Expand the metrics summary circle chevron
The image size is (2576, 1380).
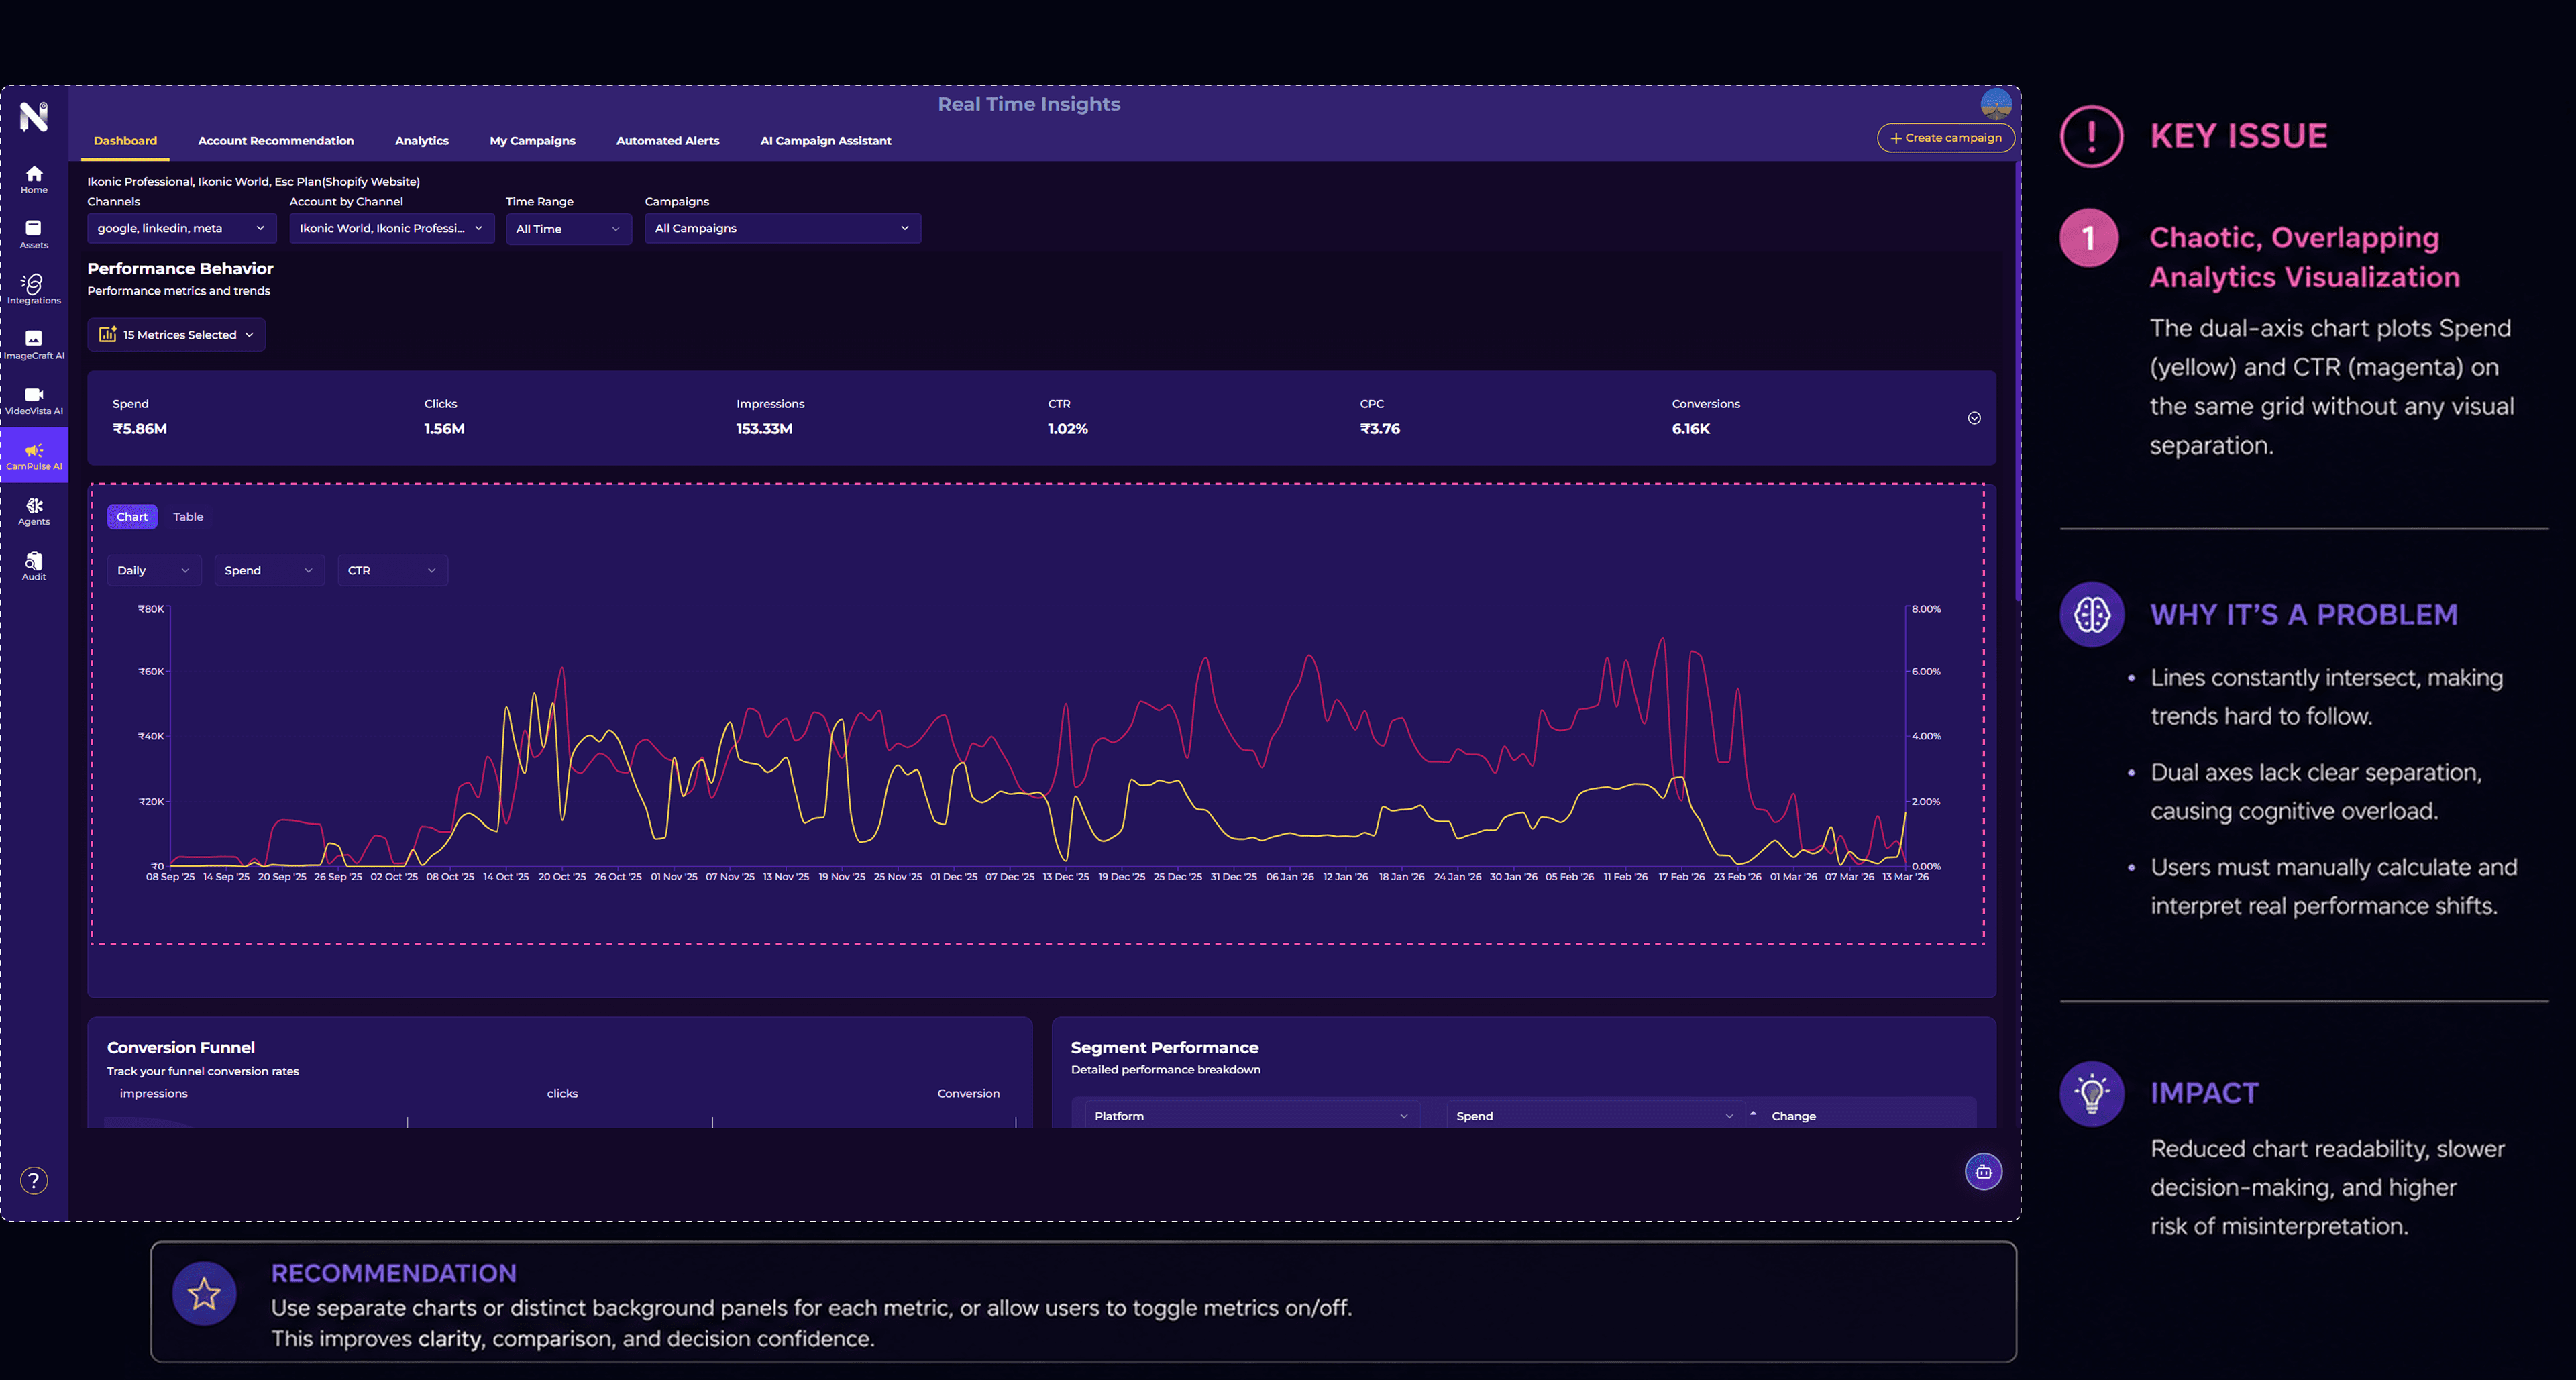click(x=1974, y=418)
